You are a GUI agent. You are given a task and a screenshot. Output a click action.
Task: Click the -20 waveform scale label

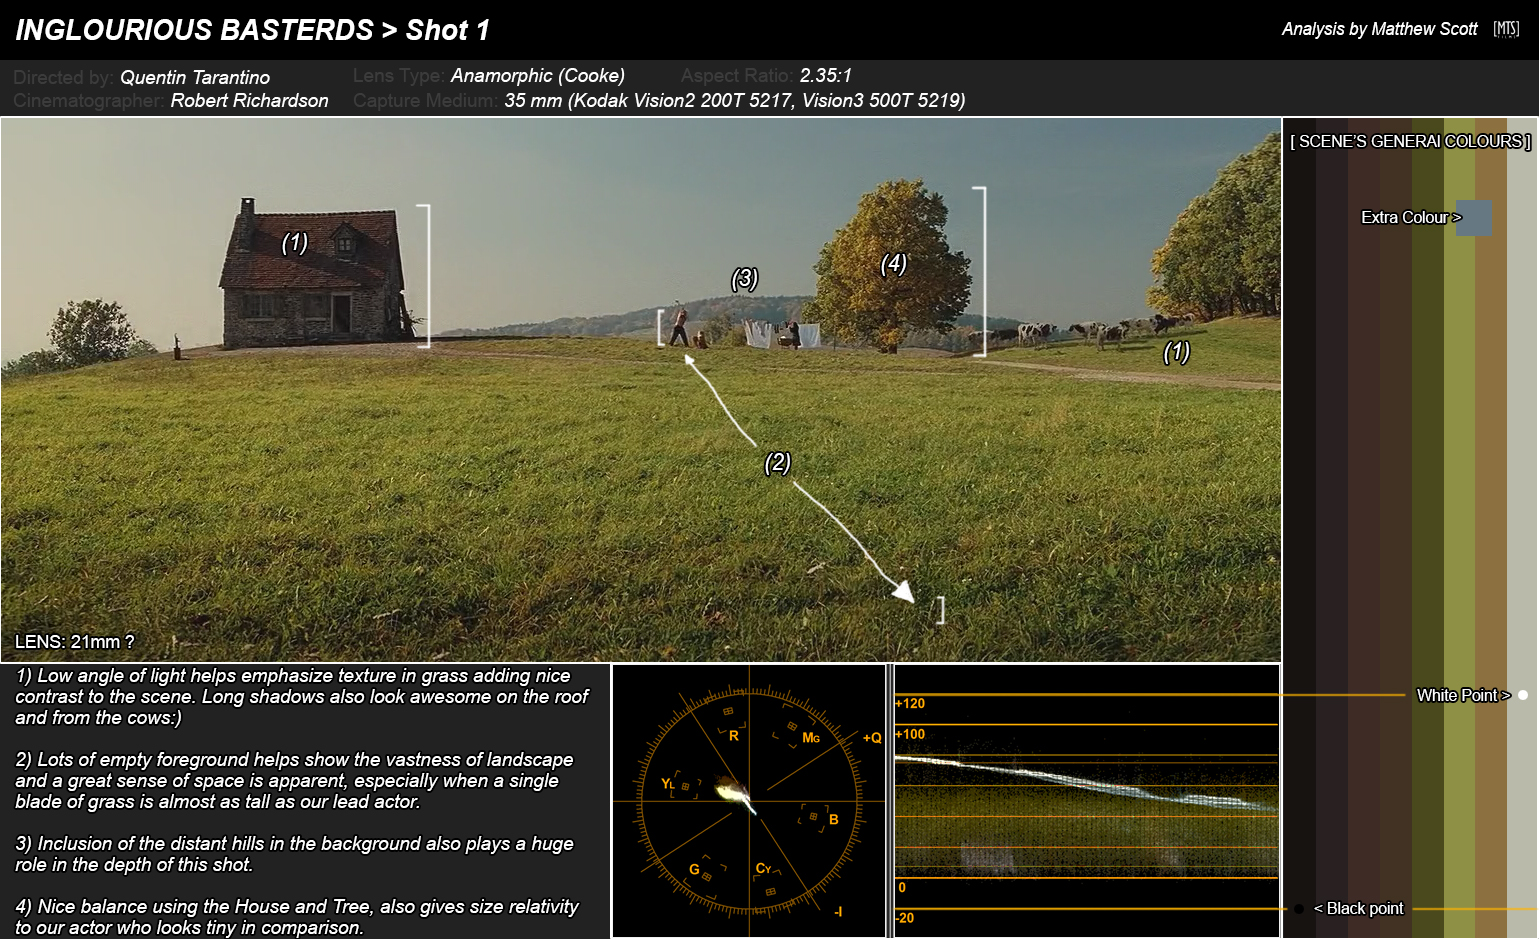[905, 918]
